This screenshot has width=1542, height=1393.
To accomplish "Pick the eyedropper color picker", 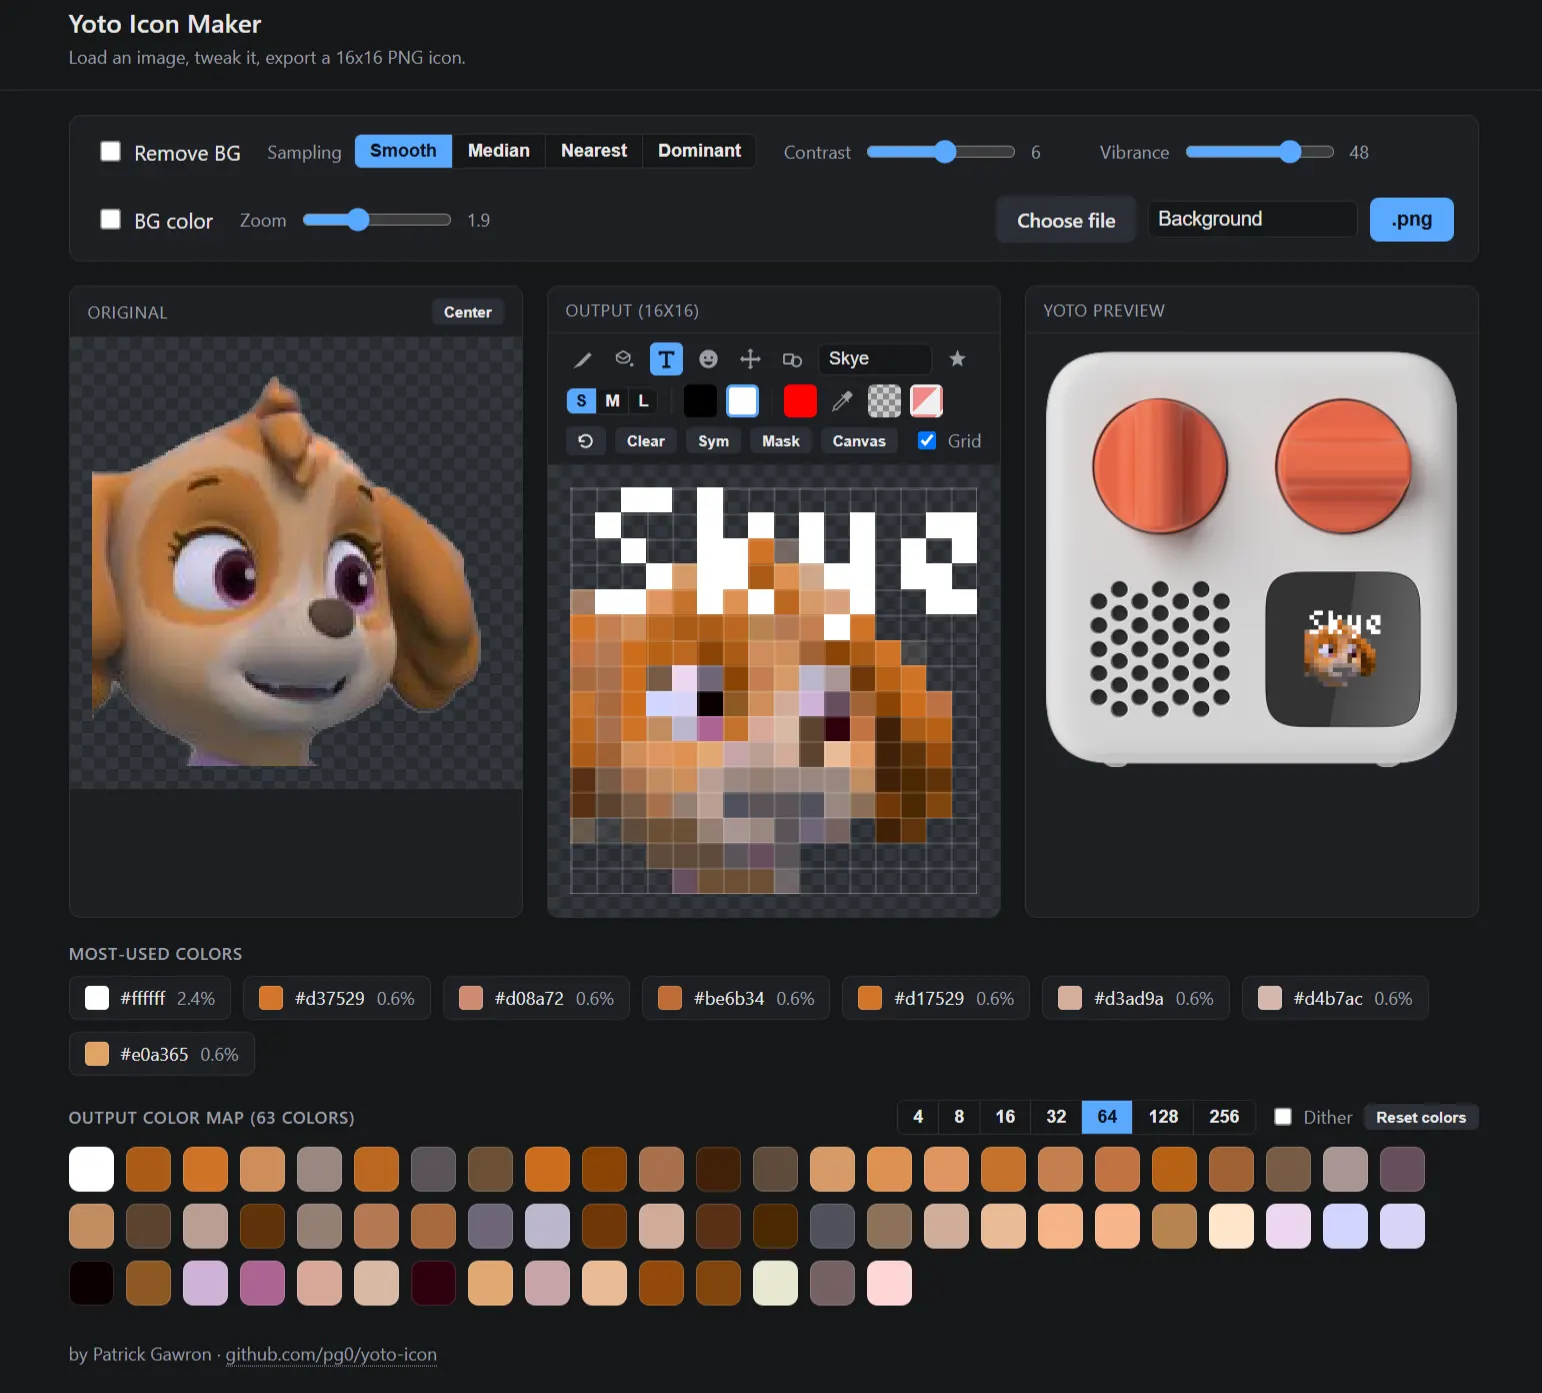I will click(842, 401).
